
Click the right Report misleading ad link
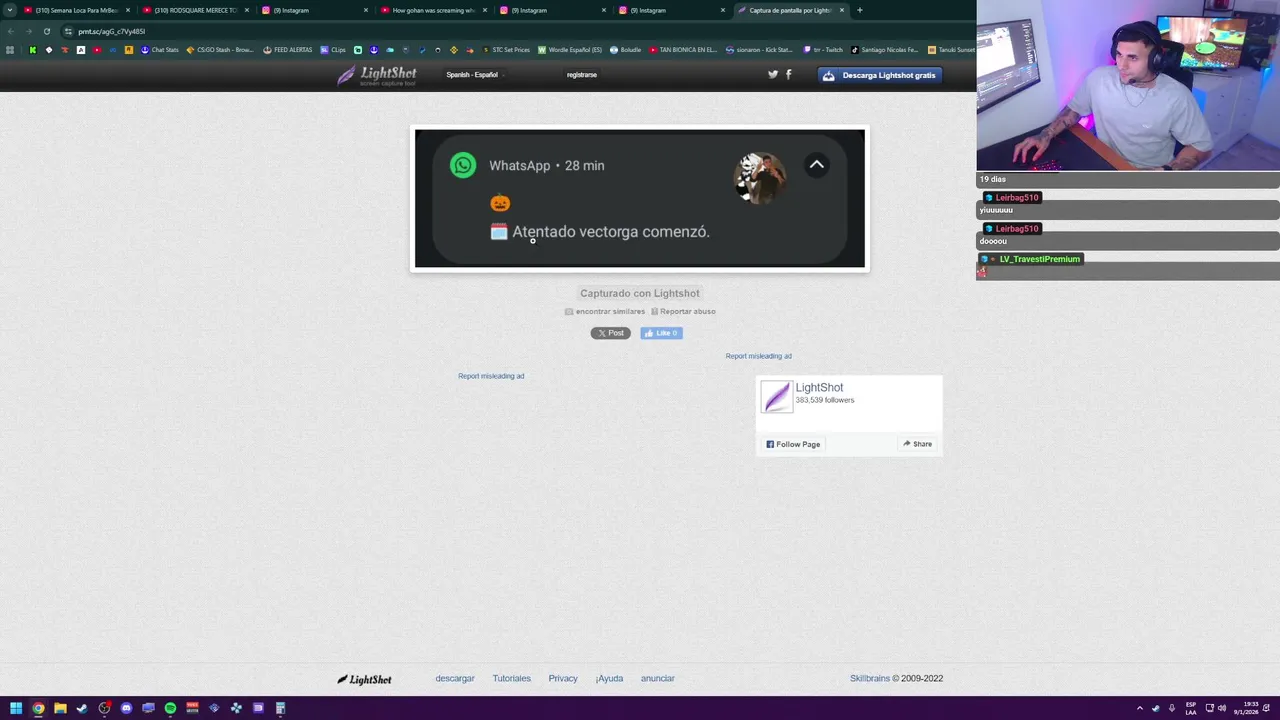pos(758,356)
